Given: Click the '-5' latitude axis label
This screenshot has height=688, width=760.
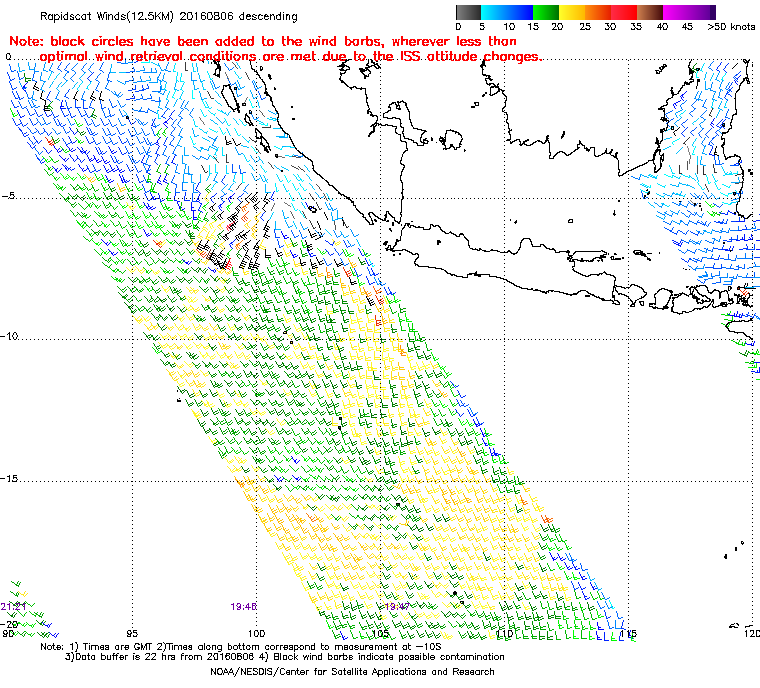Looking at the screenshot, I should (x=8, y=196).
